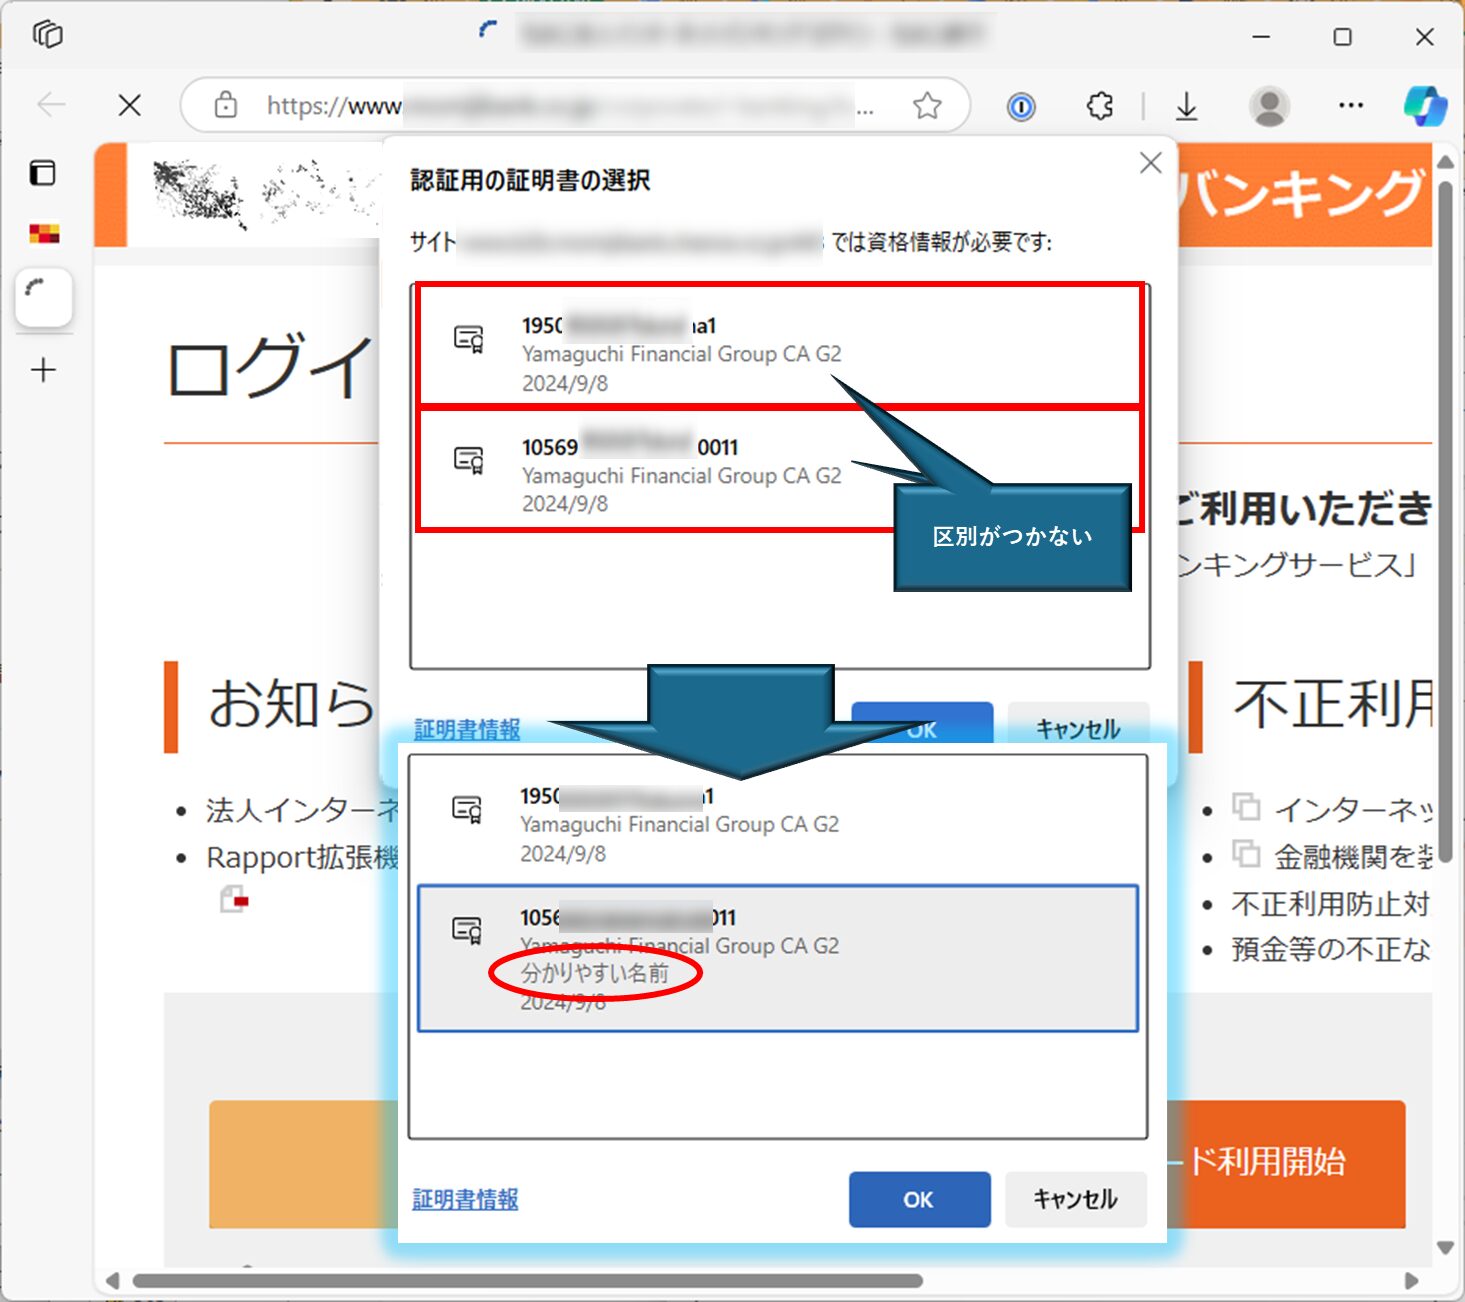
Task: Select the loading tab in sidebar
Action: [x=44, y=297]
